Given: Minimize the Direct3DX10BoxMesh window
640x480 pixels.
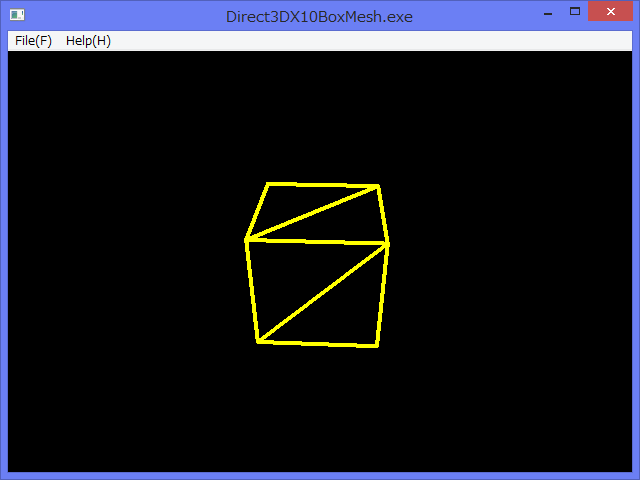Looking at the screenshot, I should 548,13.
